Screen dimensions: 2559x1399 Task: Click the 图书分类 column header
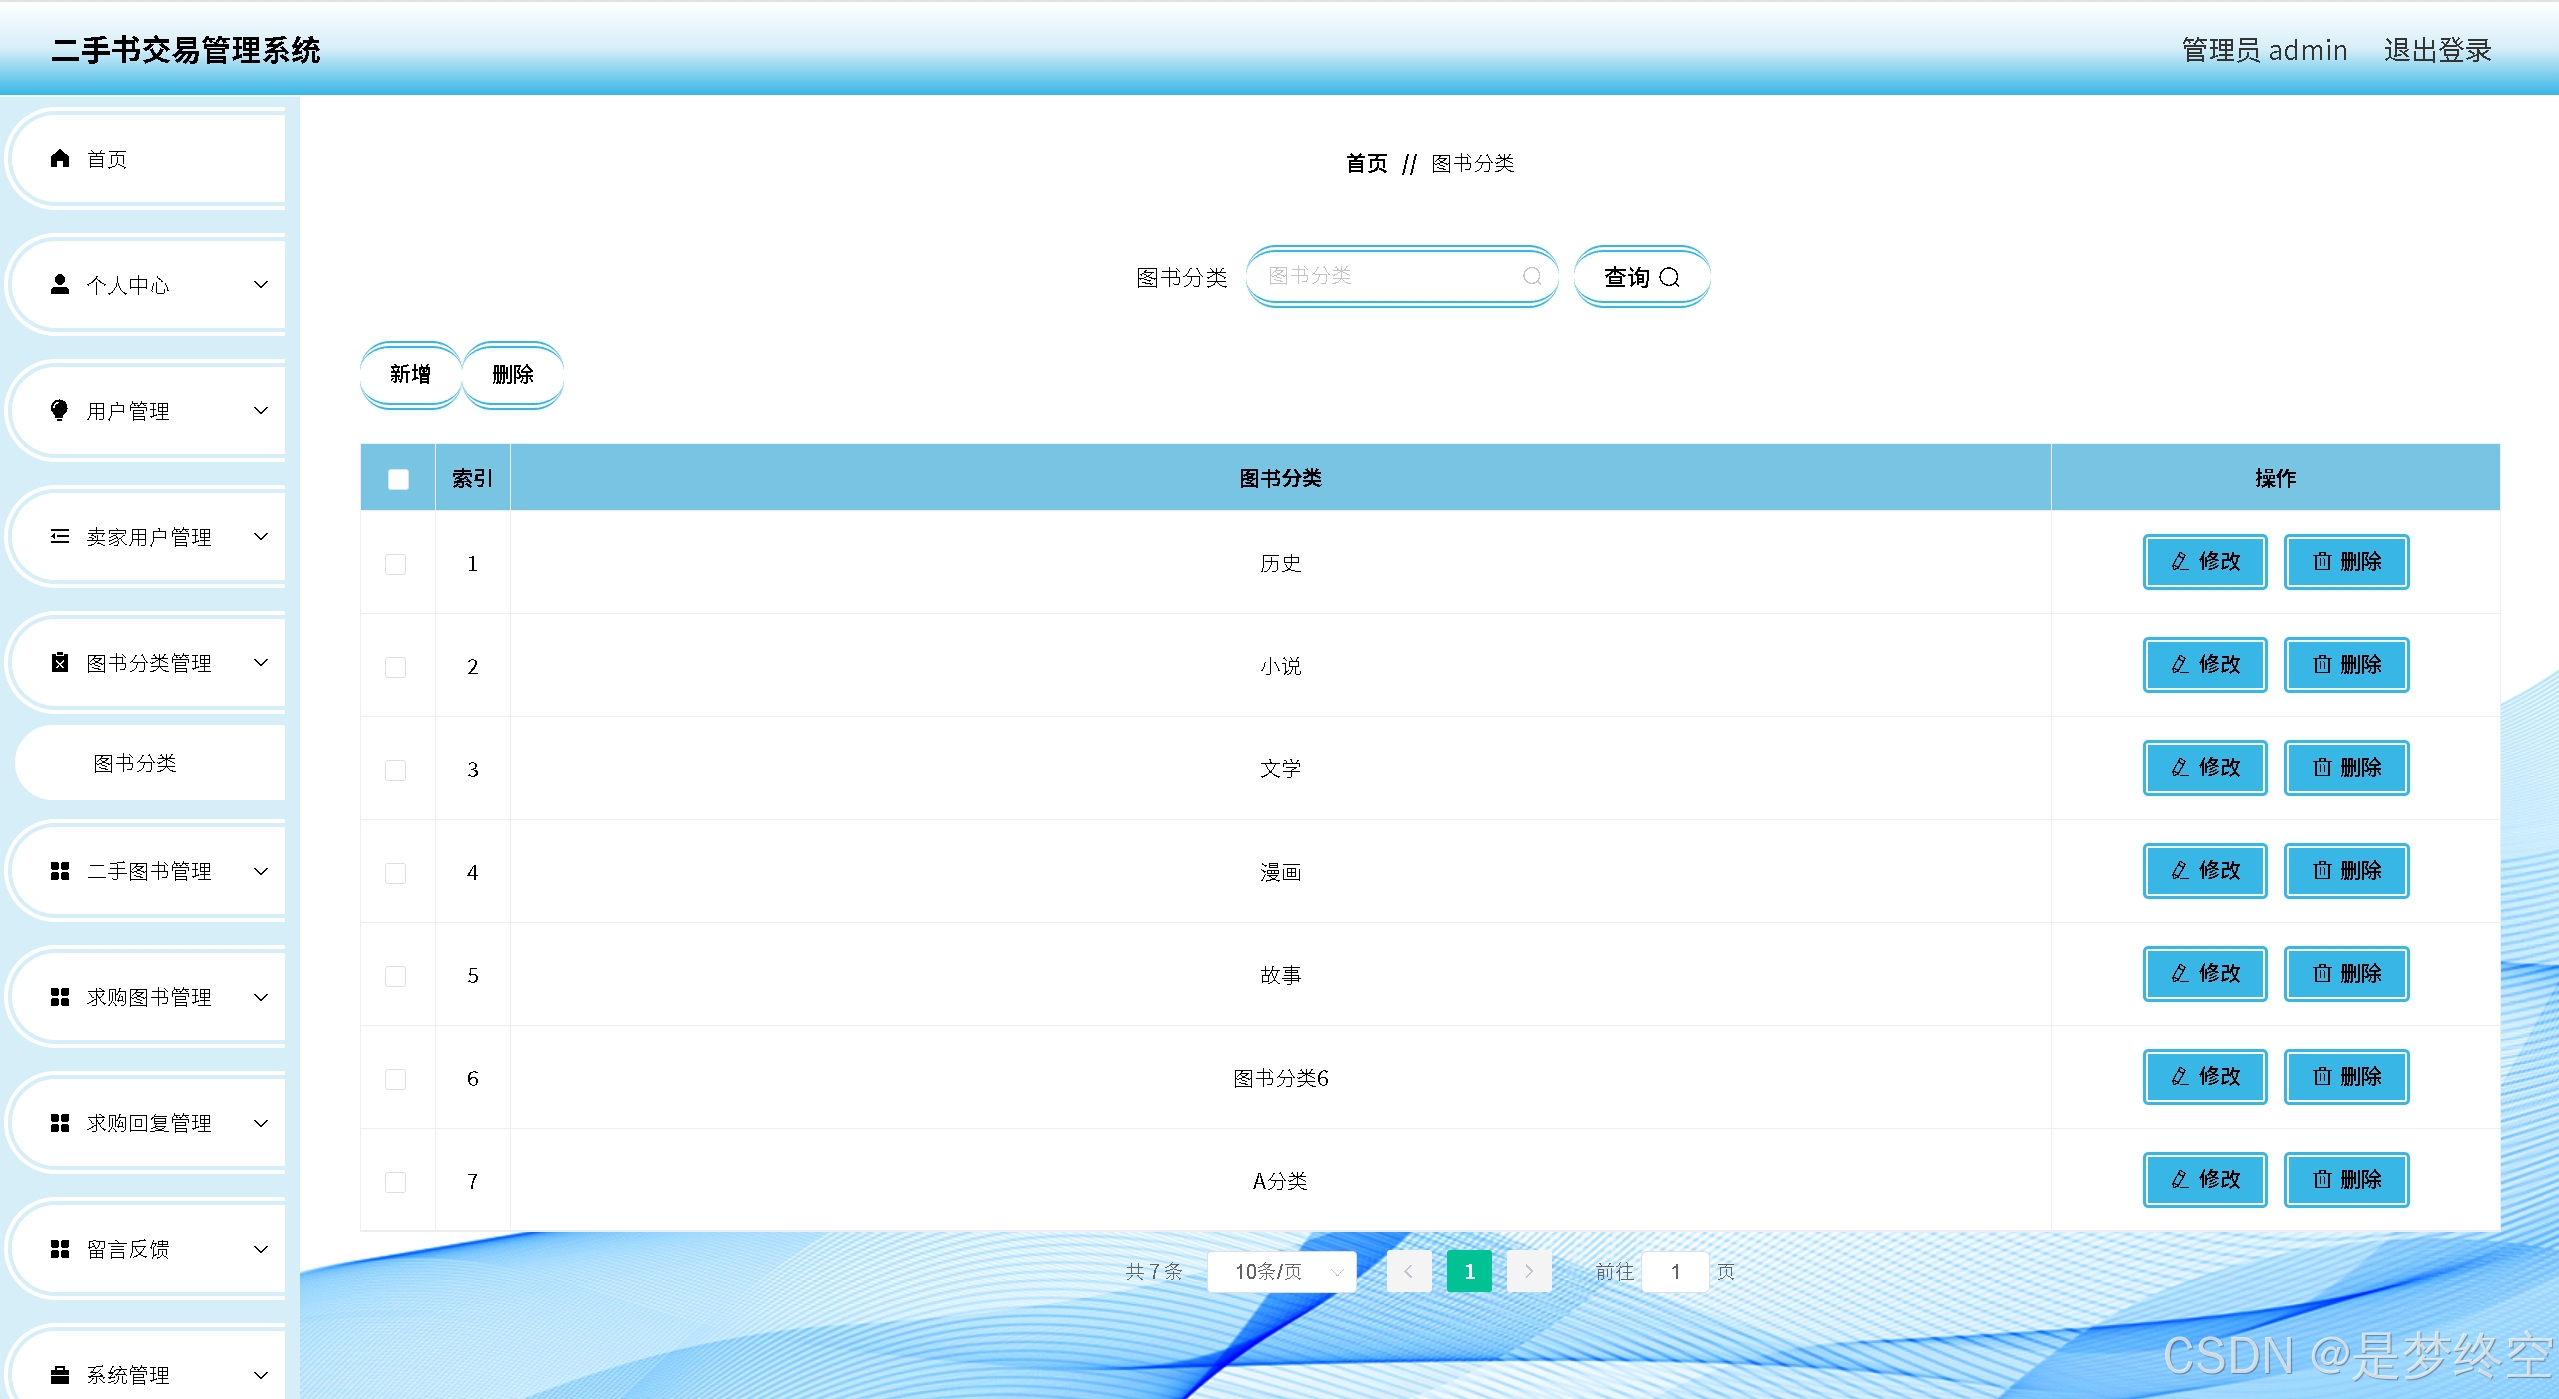[x=1280, y=478]
